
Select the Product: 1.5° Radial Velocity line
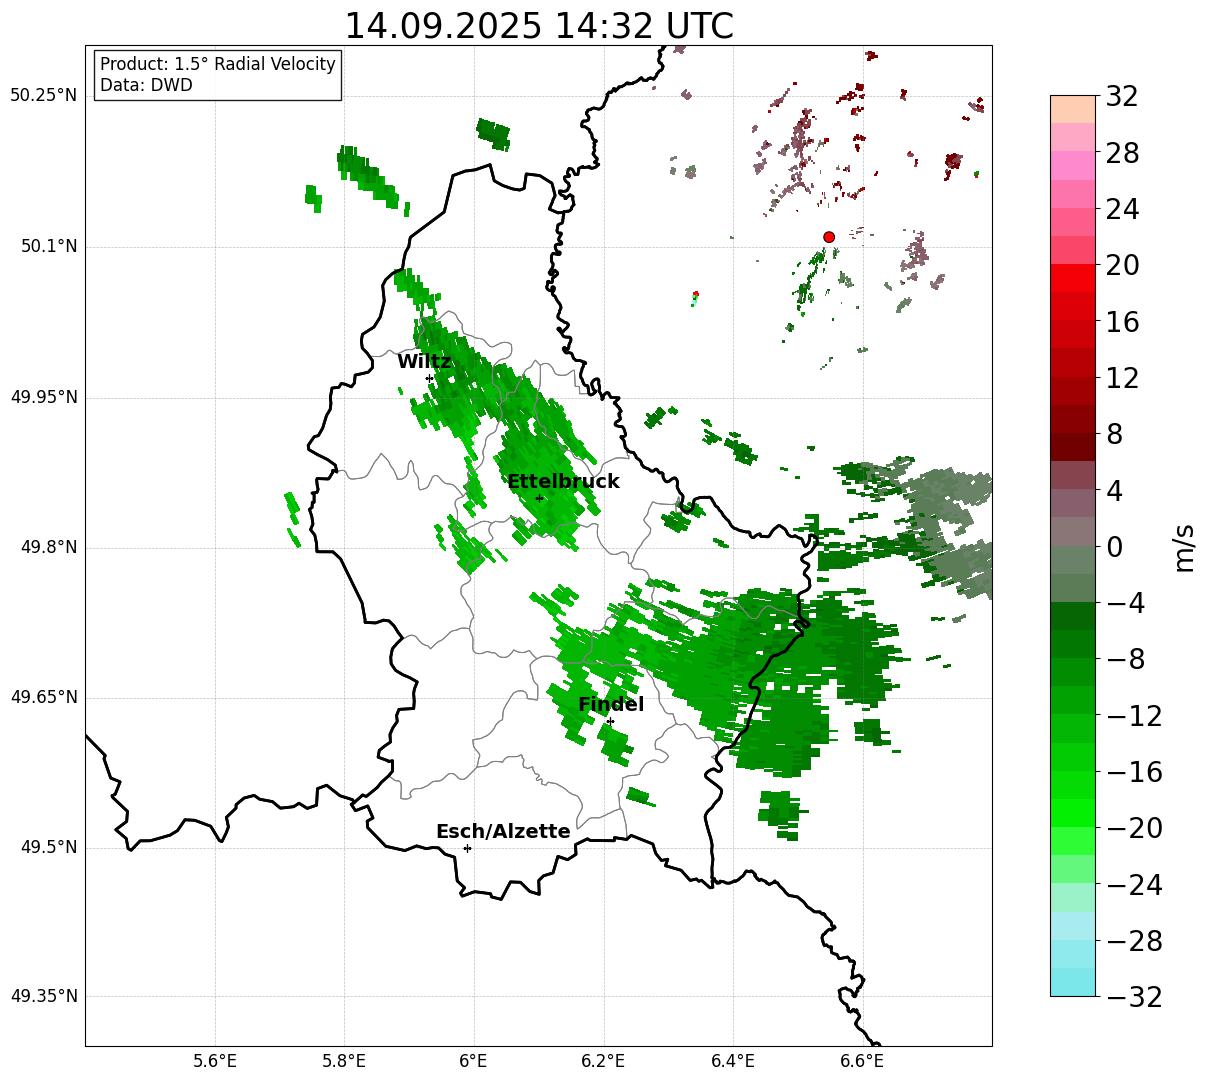click(218, 64)
